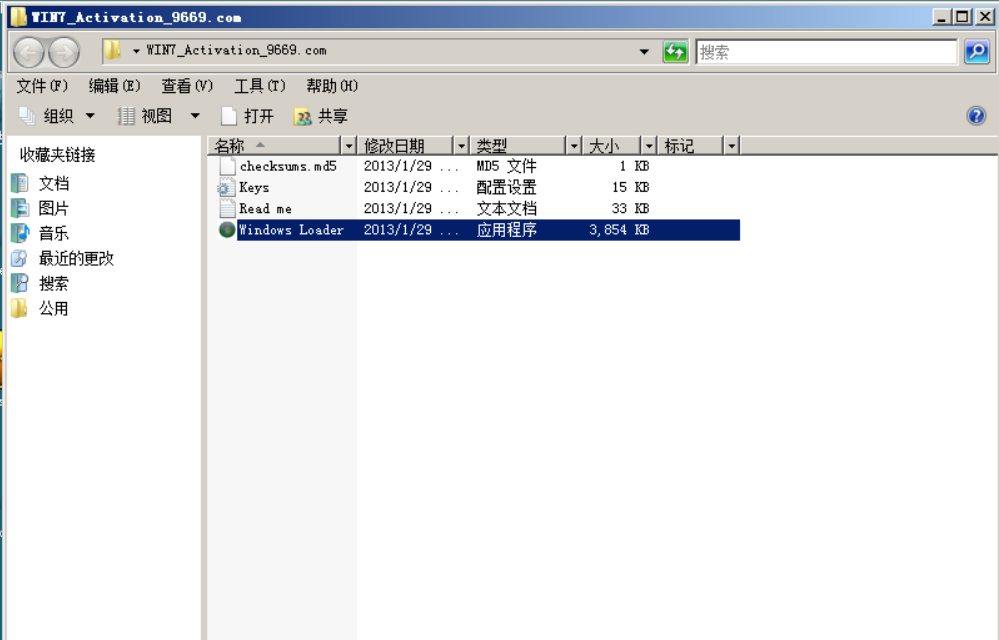Open the 图片 favorite link
The height and width of the screenshot is (640, 999).
click(x=54, y=208)
